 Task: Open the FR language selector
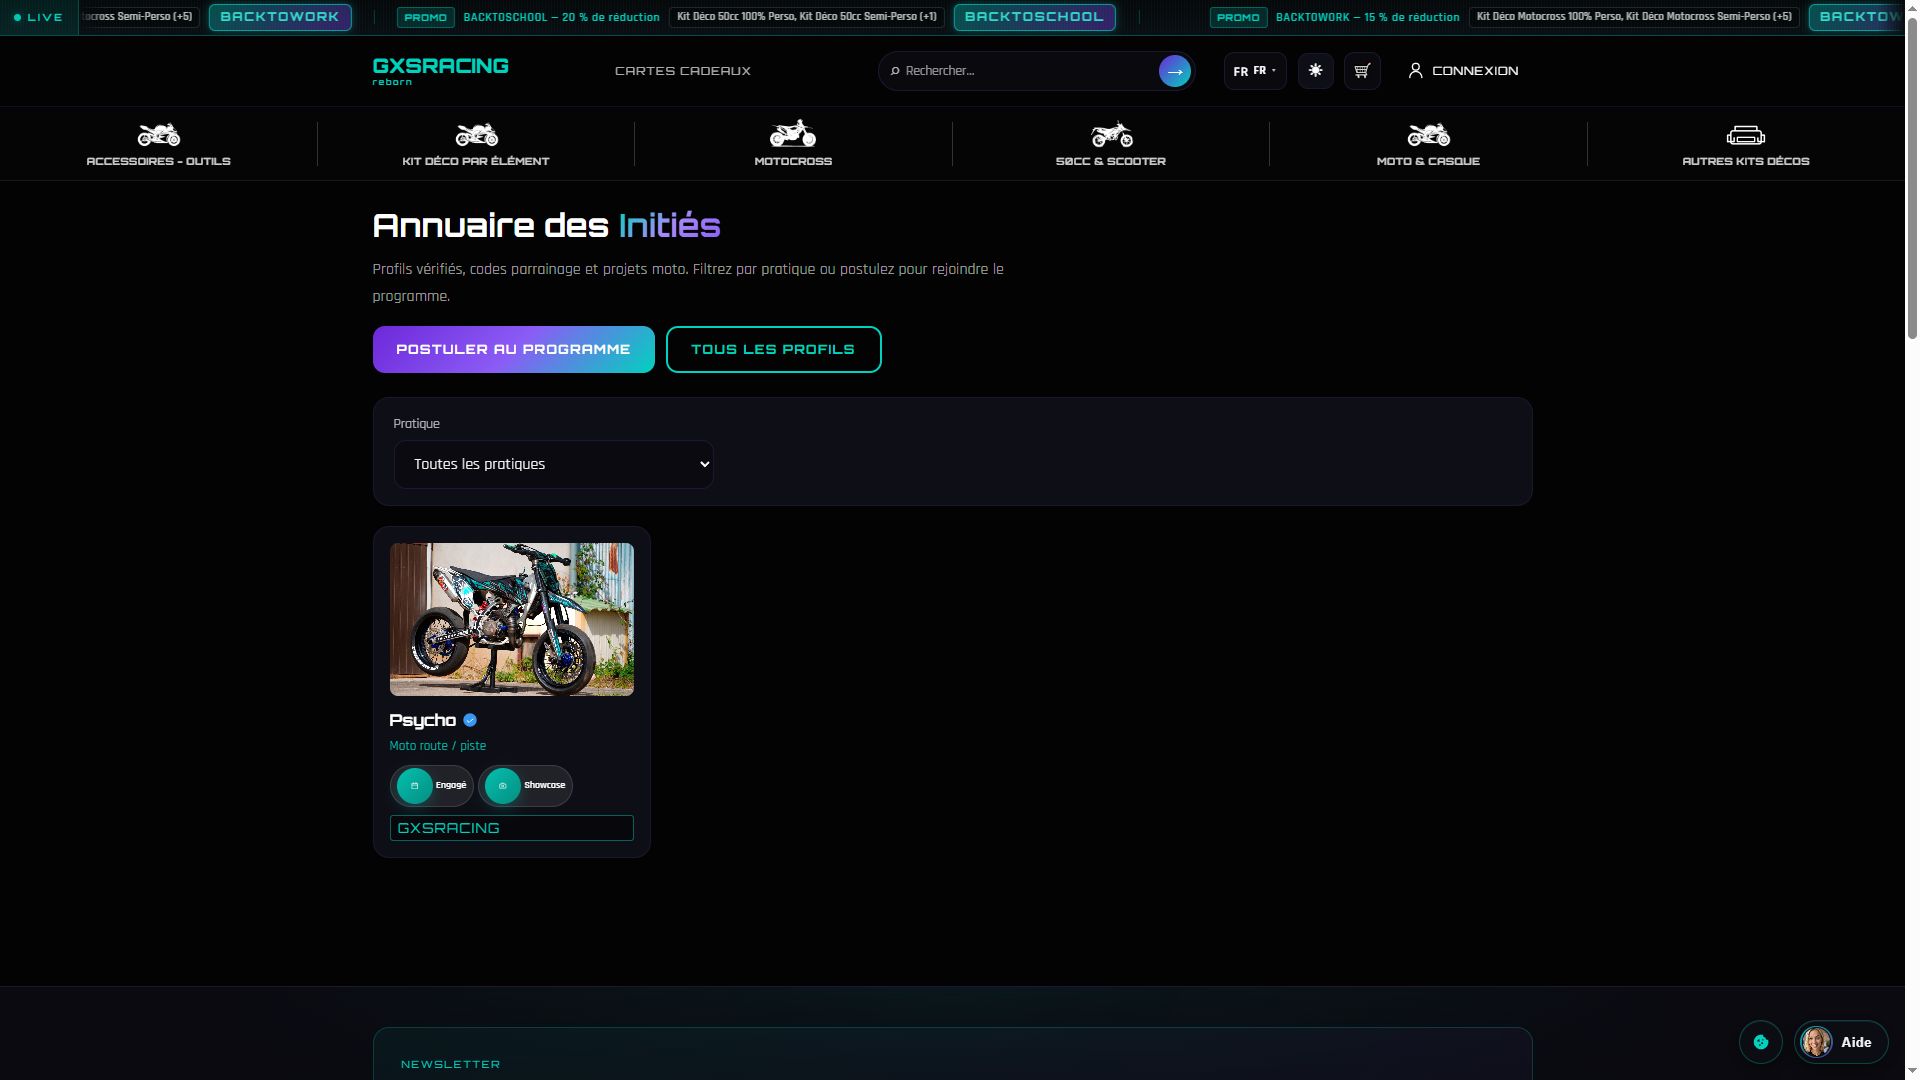click(x=1255, y=71)
